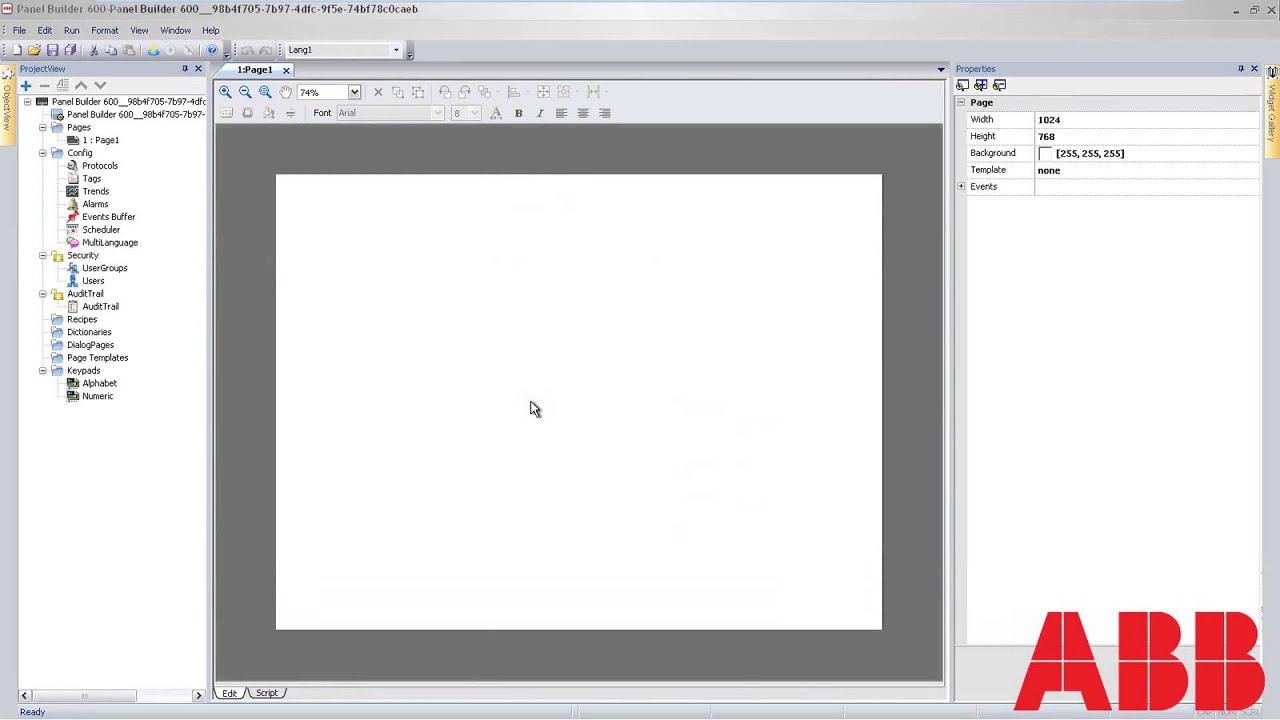The height and width of the screenshot is (720, 1280).
Task: Click the blue plus Add icon in ProjectView
Action: pyautogui.click(x=26, y=86)
